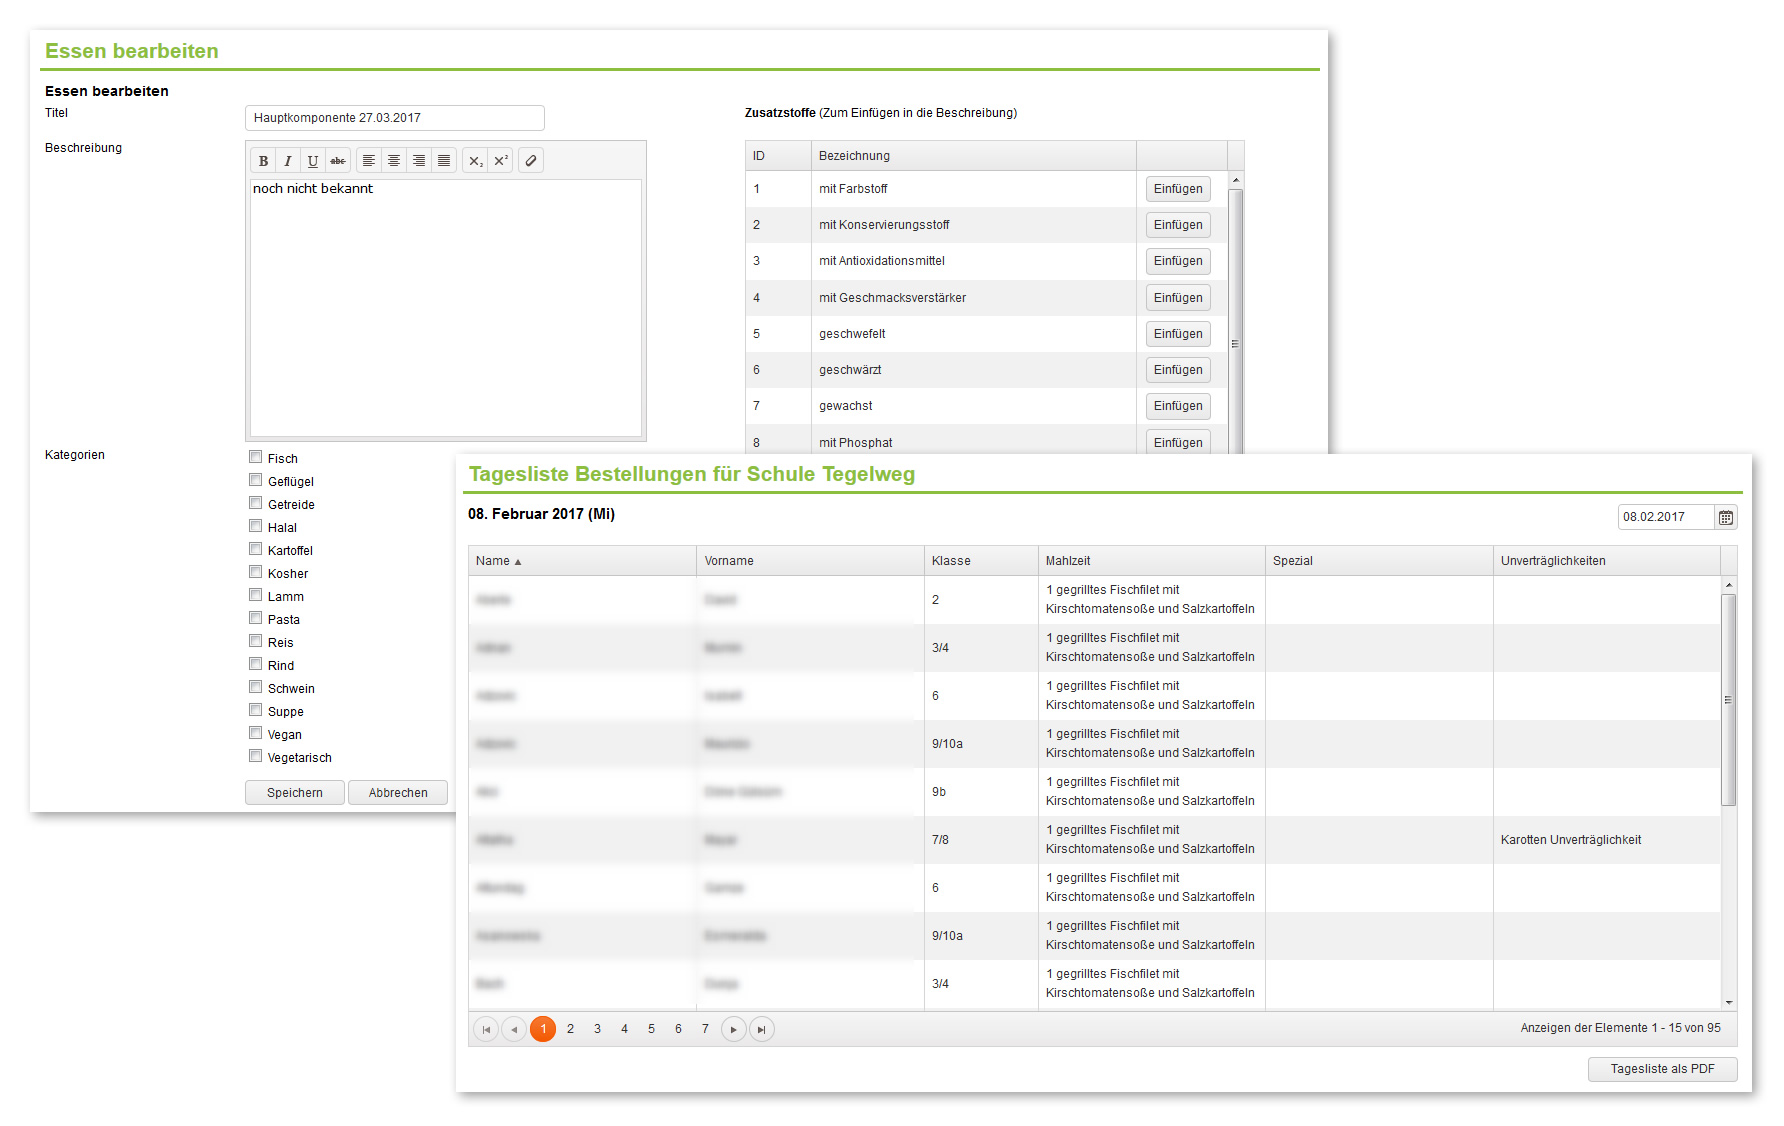Viewport: 1784px width, 1126px height.
Task: Go to page 3 of the list
Action: pos(597,1029)
